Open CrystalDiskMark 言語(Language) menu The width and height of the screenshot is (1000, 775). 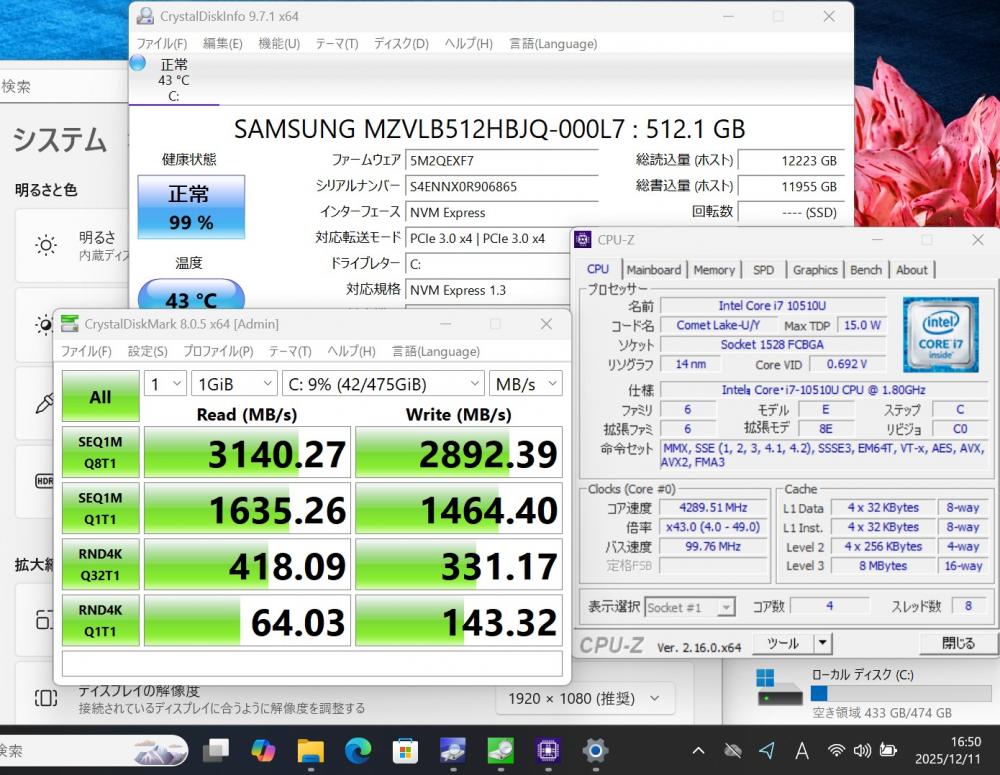436,351
